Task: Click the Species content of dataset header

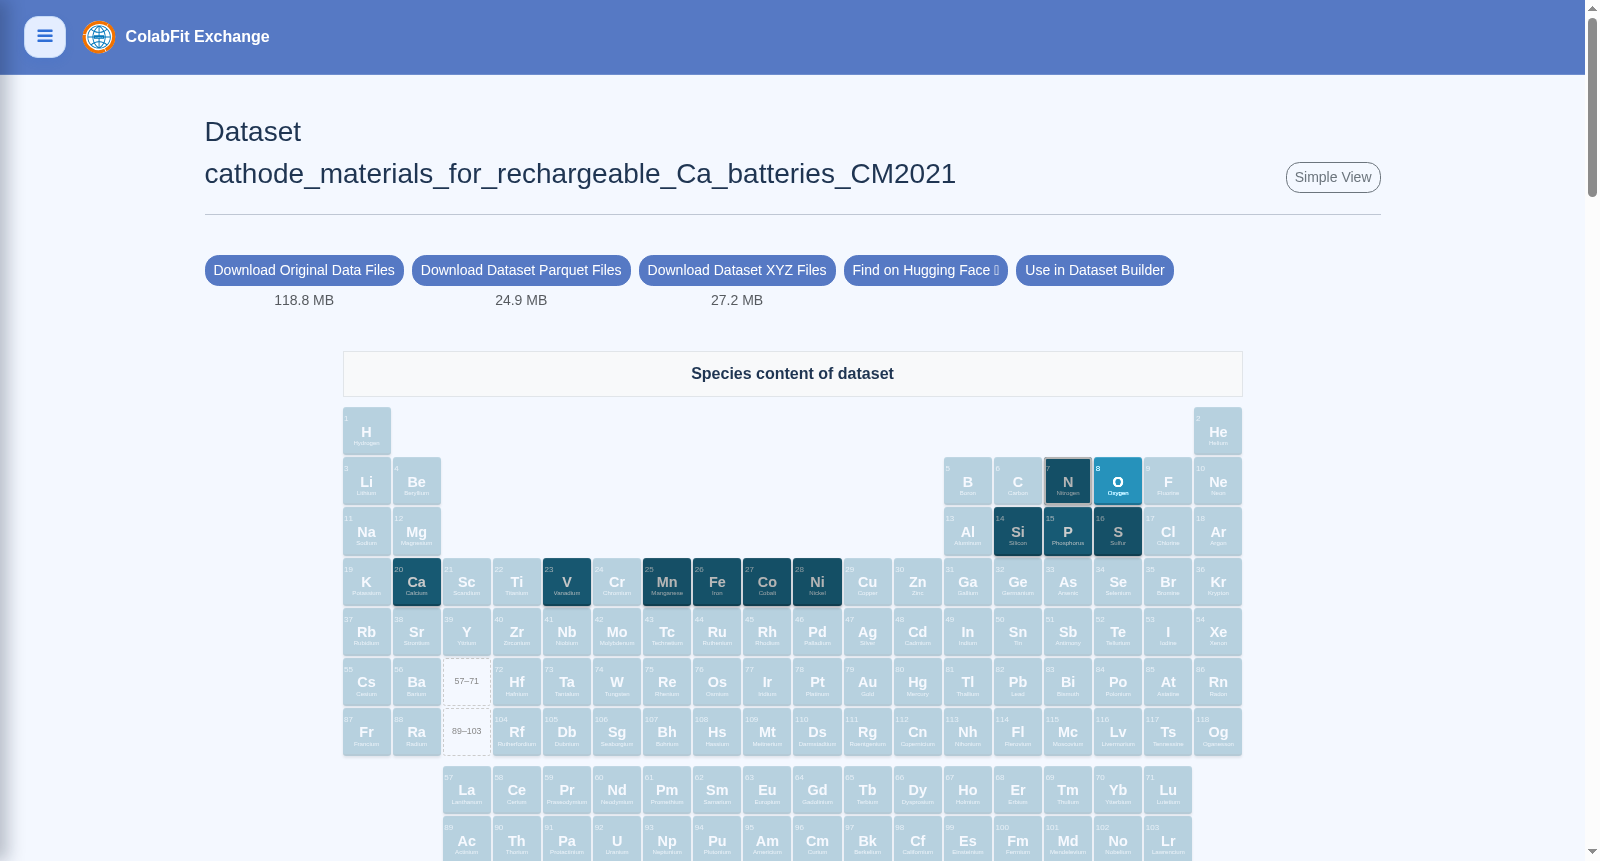Action: pos(792,374)
